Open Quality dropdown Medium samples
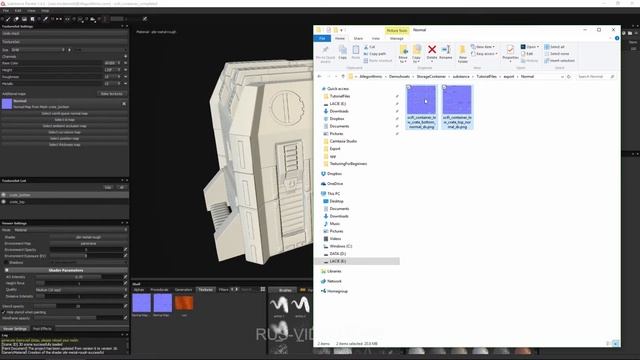This screenshot has width=640, height=360. pos(81,290)
